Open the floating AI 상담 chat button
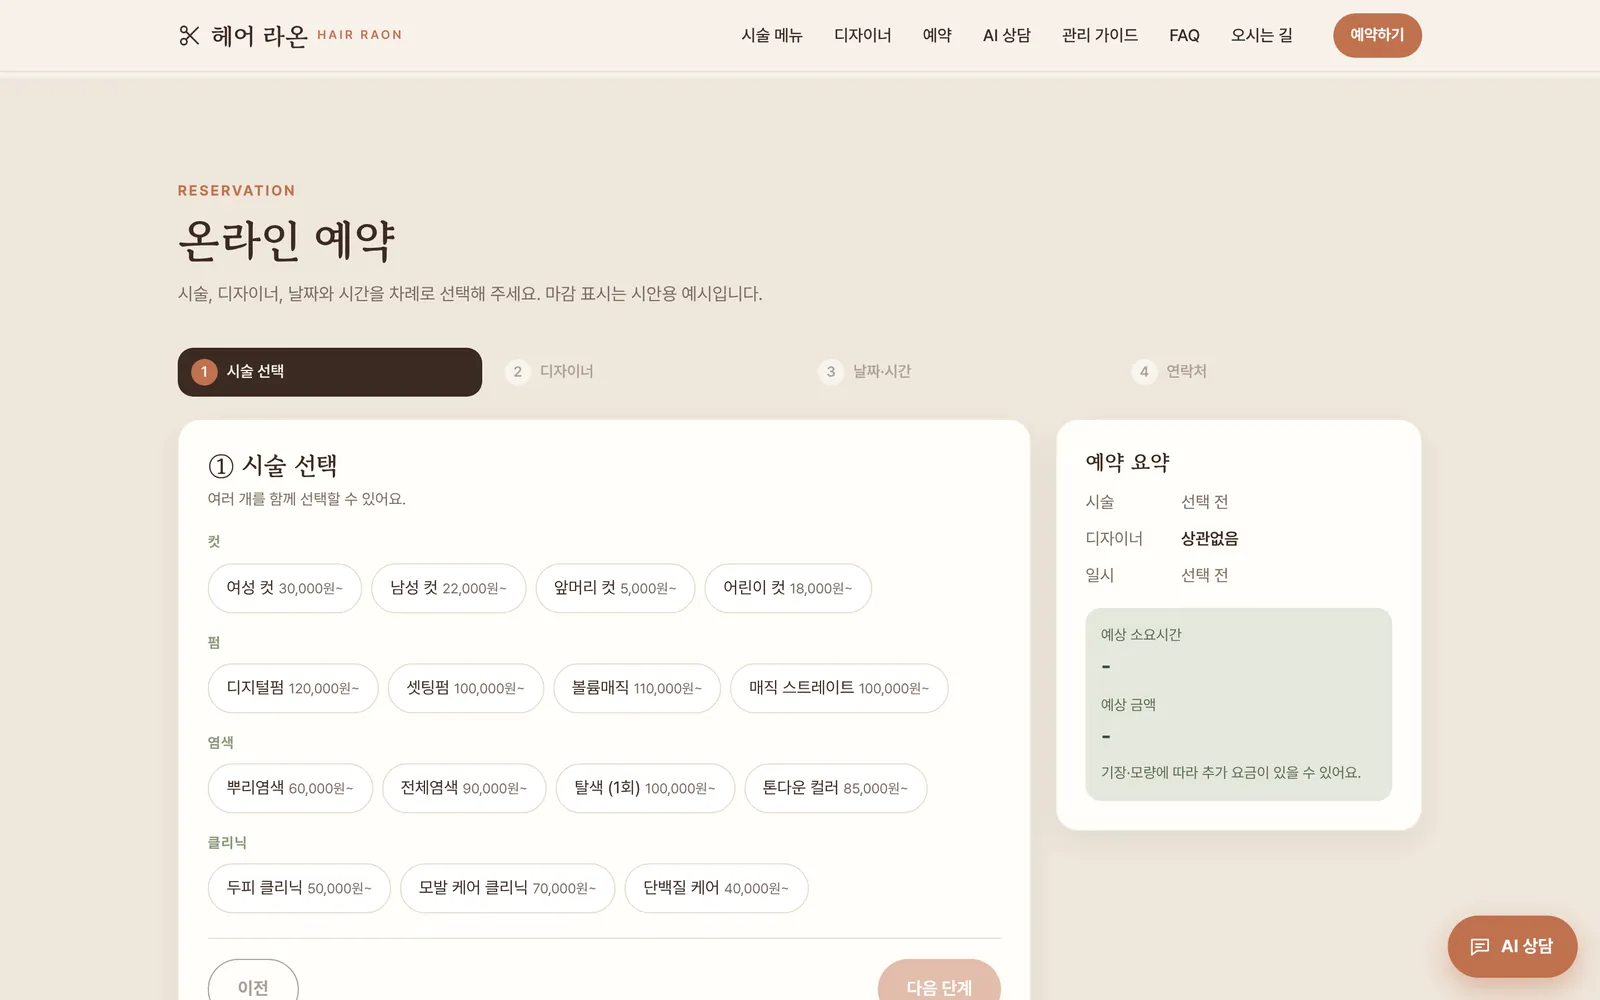 click(1512, 946)
